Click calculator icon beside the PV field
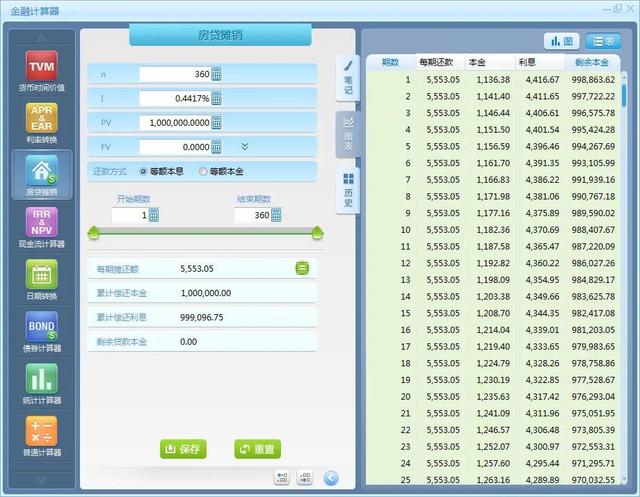Image resolution: width=640 pixels, height=497 pixels. pos(216,122)
